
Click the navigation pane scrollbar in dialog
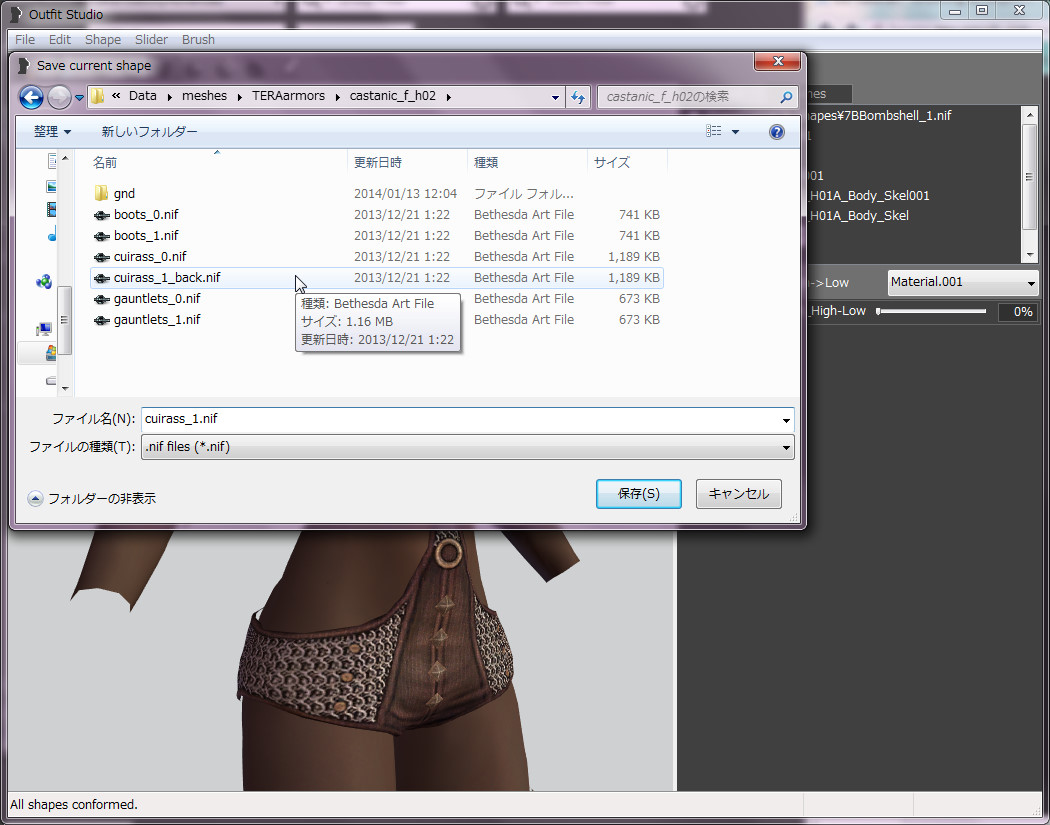[x=65, y=273]
